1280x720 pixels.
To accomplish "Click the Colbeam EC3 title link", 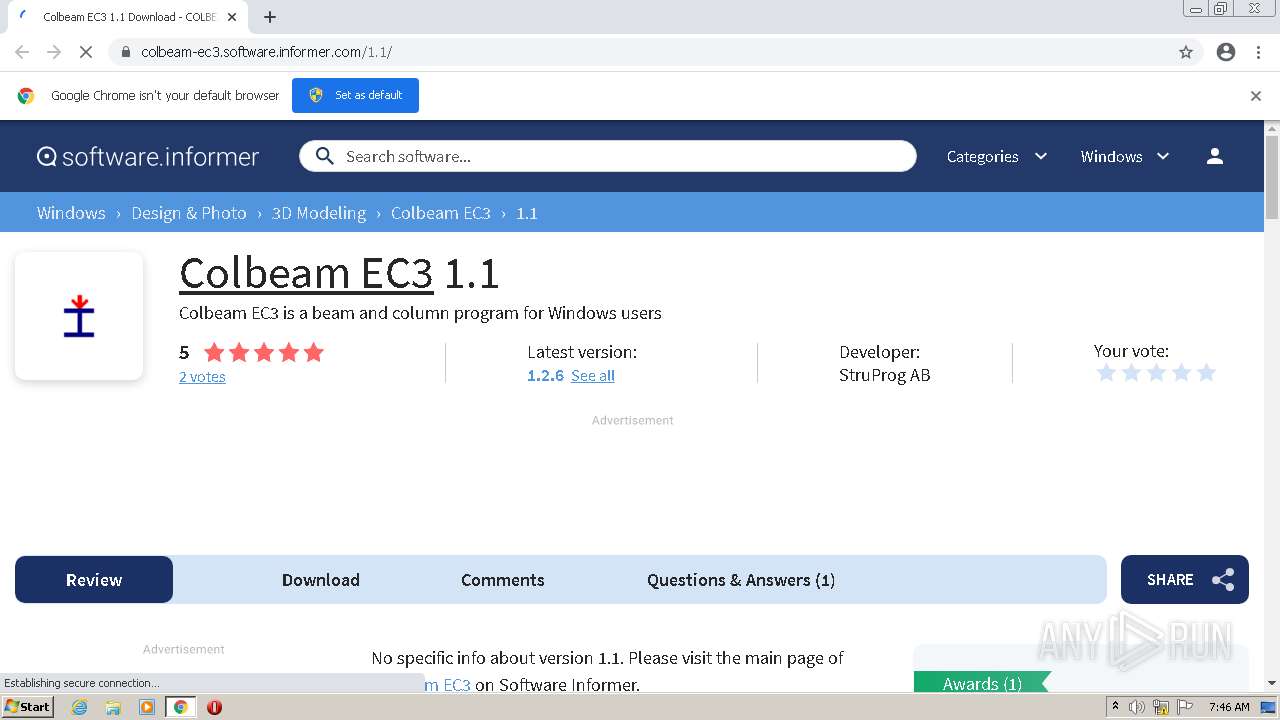I will pyautogui.click(x=306, y=273).
